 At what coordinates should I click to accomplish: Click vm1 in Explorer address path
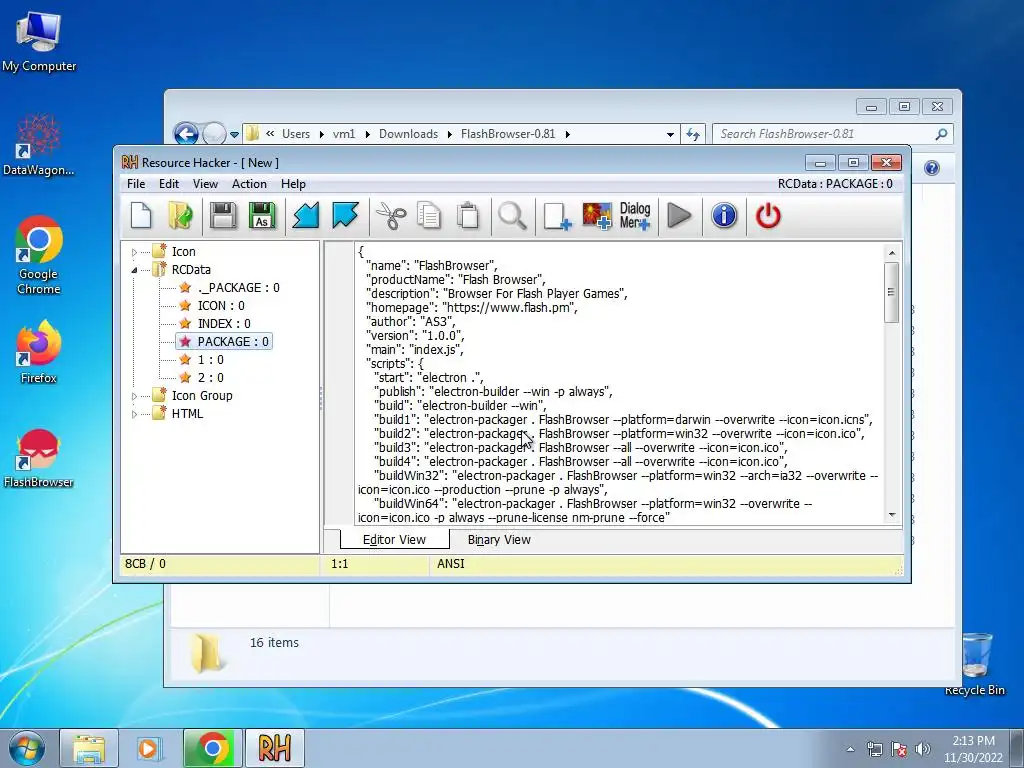click(x=344, y=134)
